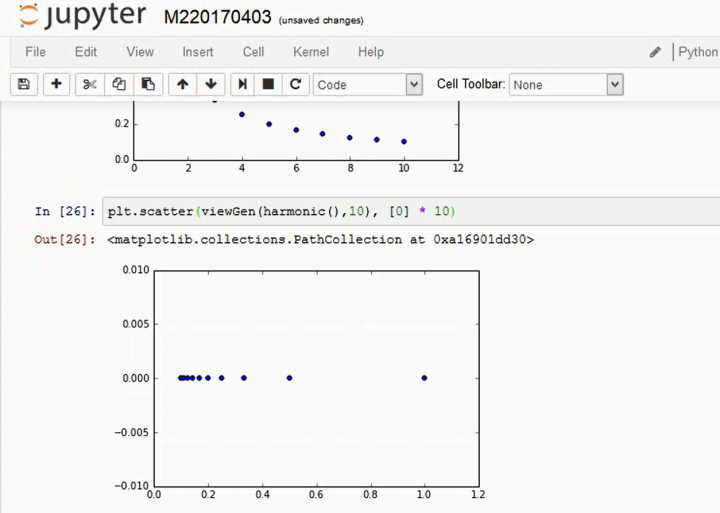Open the Insert menu

pos(198,52)
